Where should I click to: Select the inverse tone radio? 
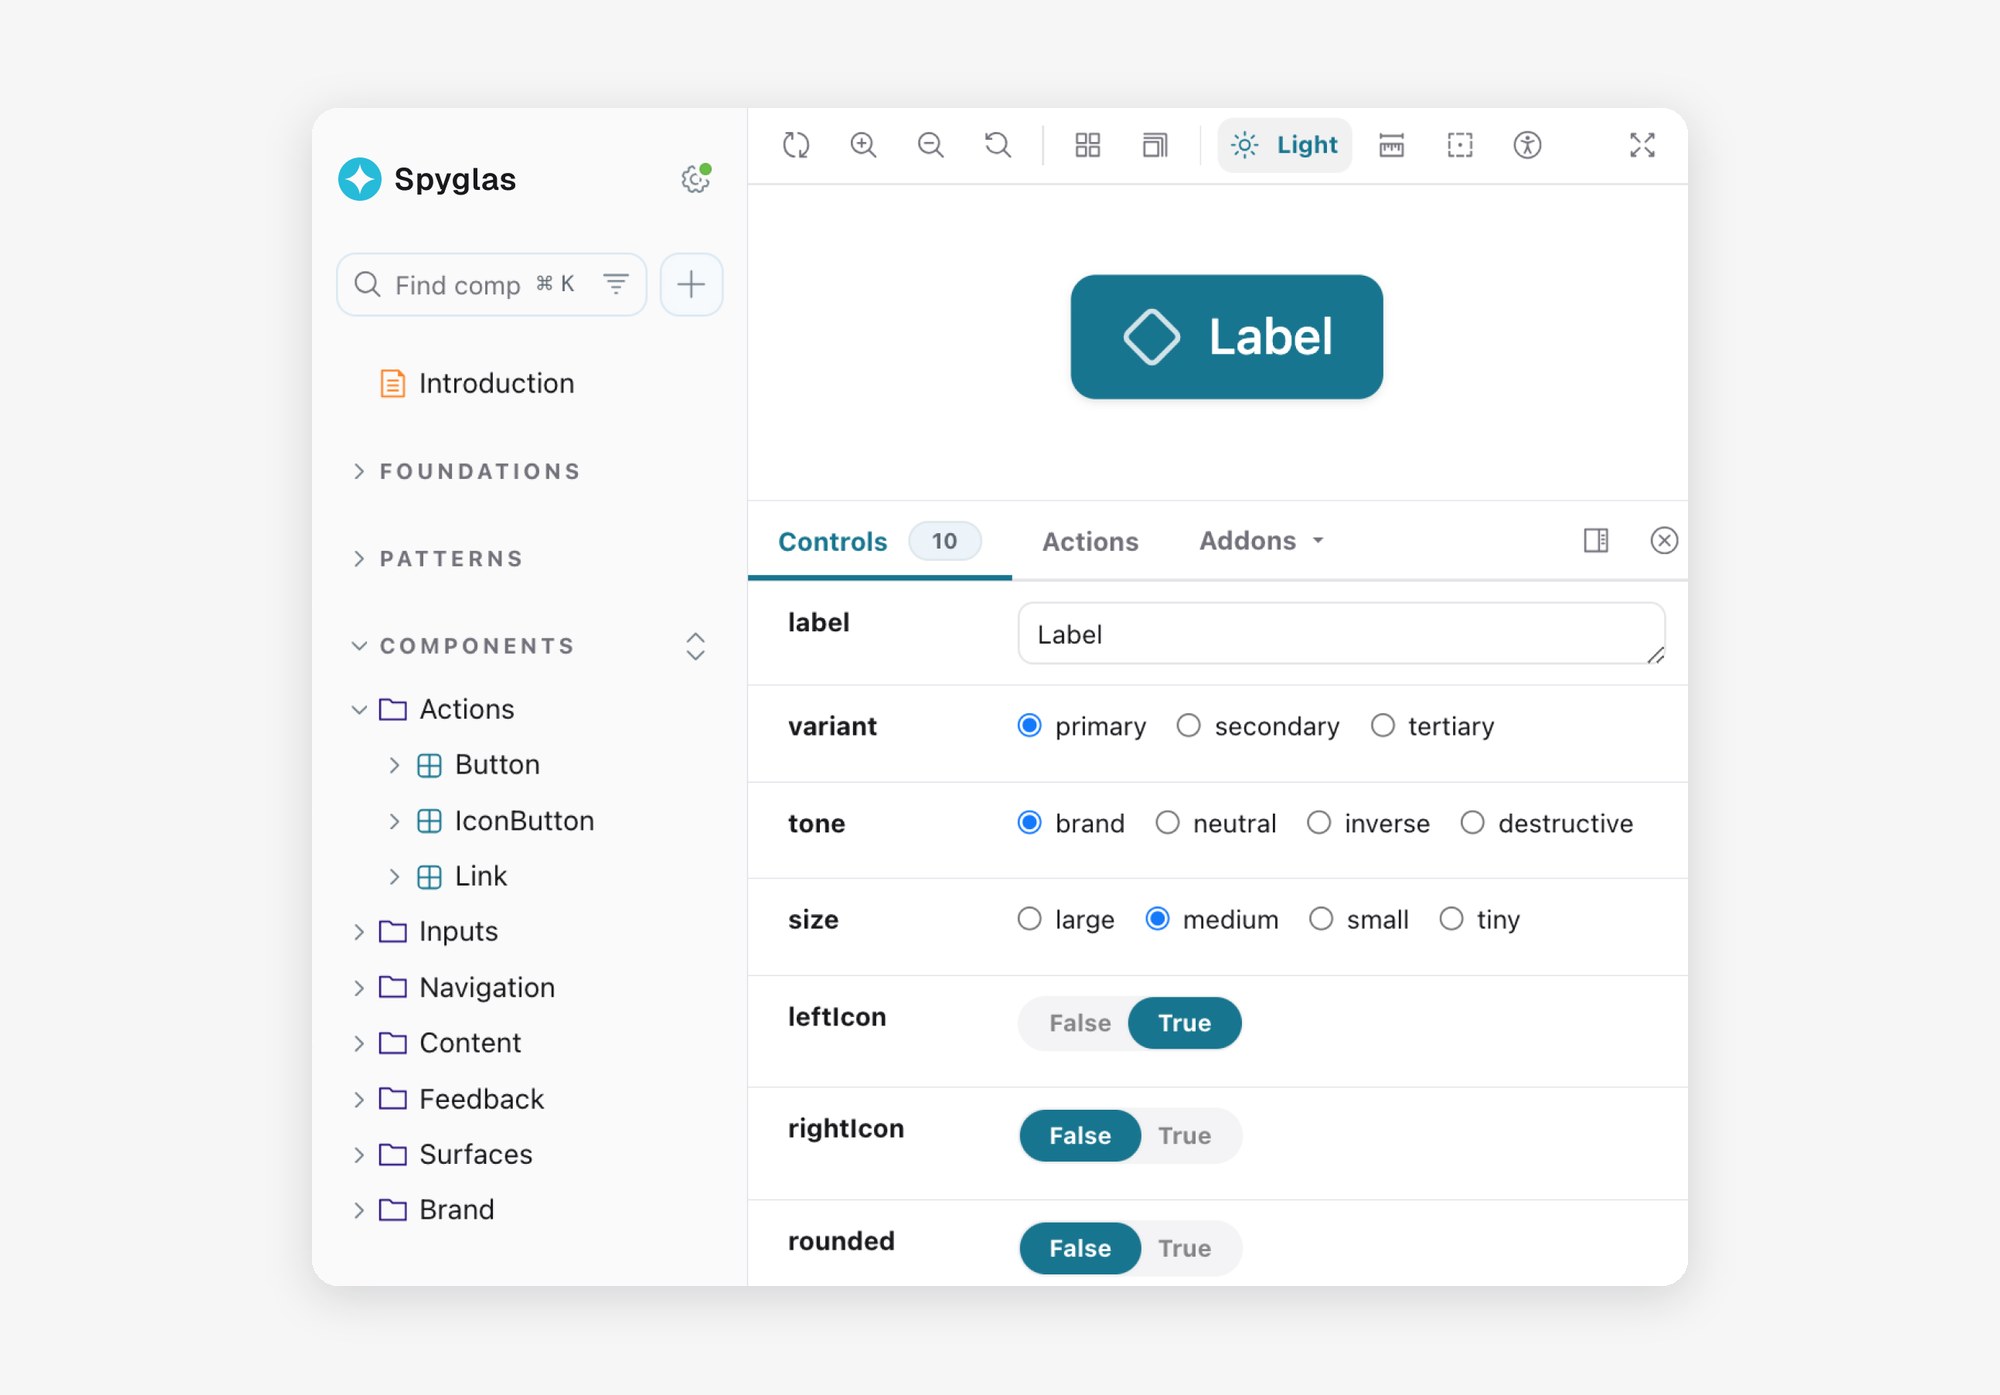click(1319, 822)
